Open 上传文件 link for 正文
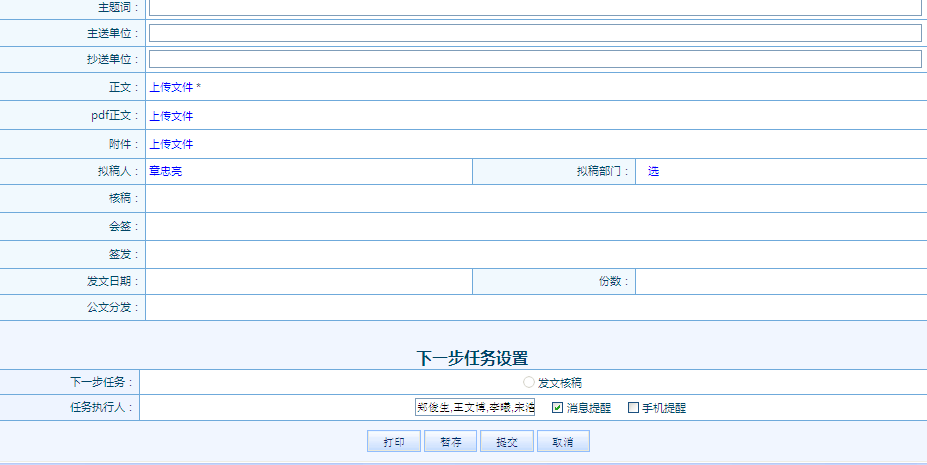927x465 pixels. tap(171, 87)
